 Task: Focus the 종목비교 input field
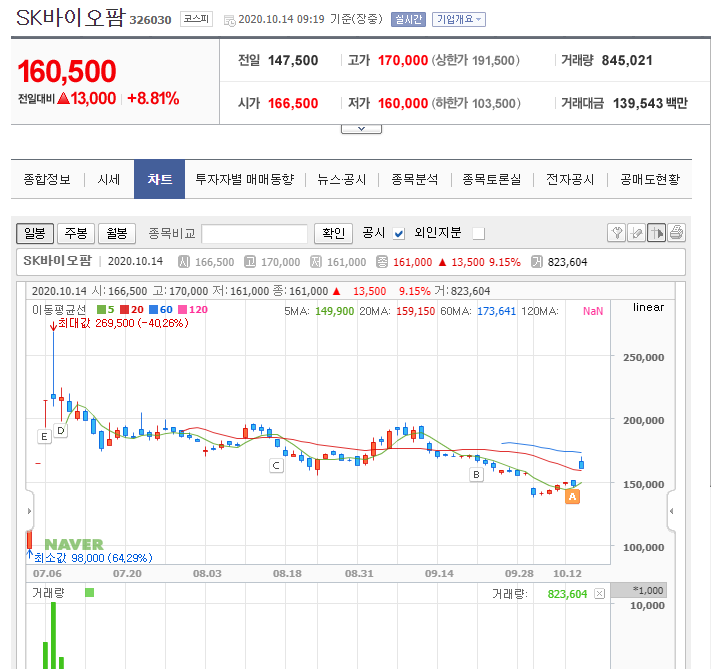click(x=254, y=234)
